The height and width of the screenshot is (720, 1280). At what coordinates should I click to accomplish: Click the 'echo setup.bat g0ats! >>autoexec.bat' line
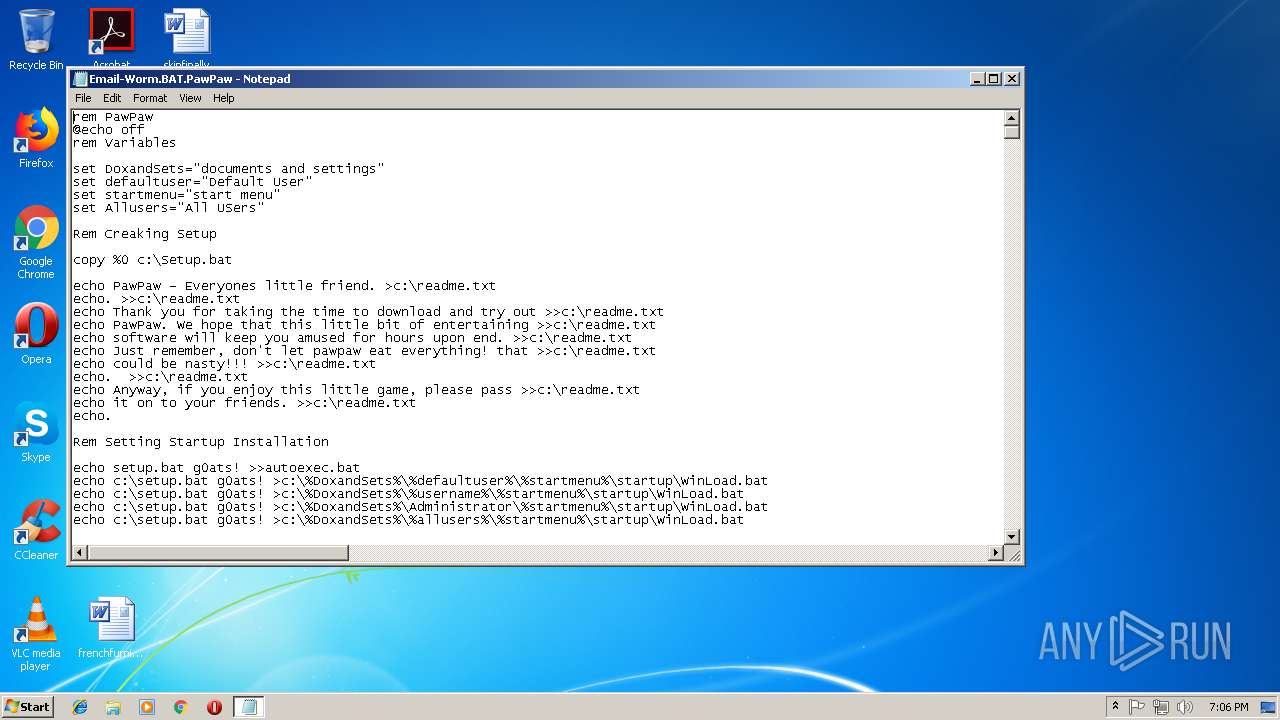click(x=217, y=468)
